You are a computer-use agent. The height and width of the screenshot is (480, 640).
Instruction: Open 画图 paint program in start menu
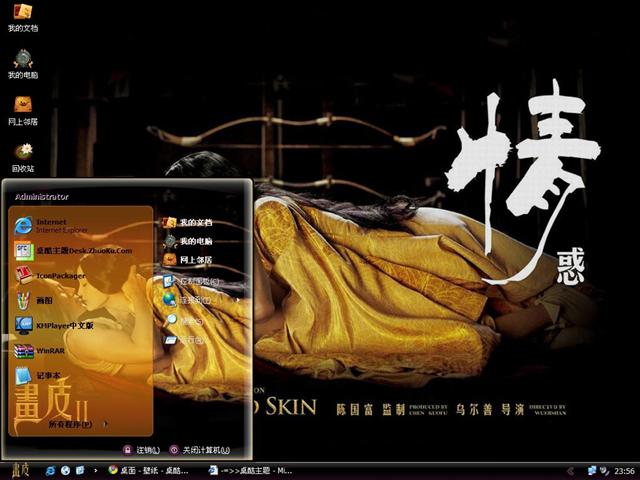point(33,300)
